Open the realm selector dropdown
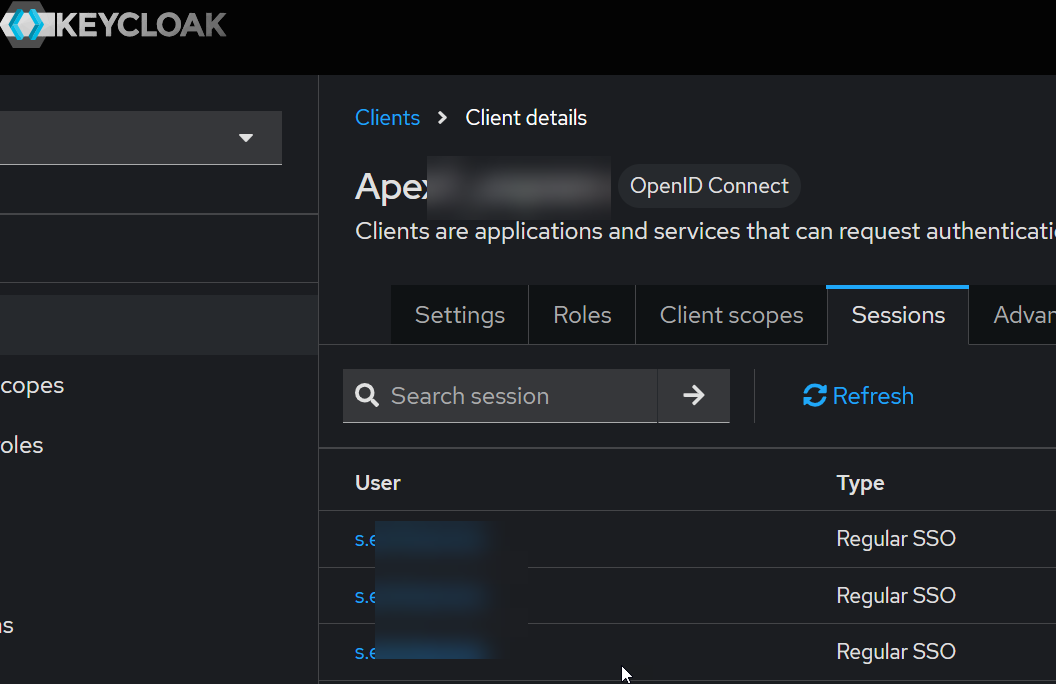Viewport: 1056px width, 684px height. (x=141, y=137)
